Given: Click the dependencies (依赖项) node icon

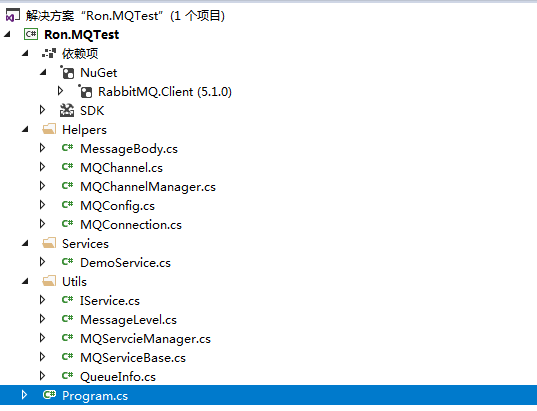Looking at the screenshot, I should [49, 53].
